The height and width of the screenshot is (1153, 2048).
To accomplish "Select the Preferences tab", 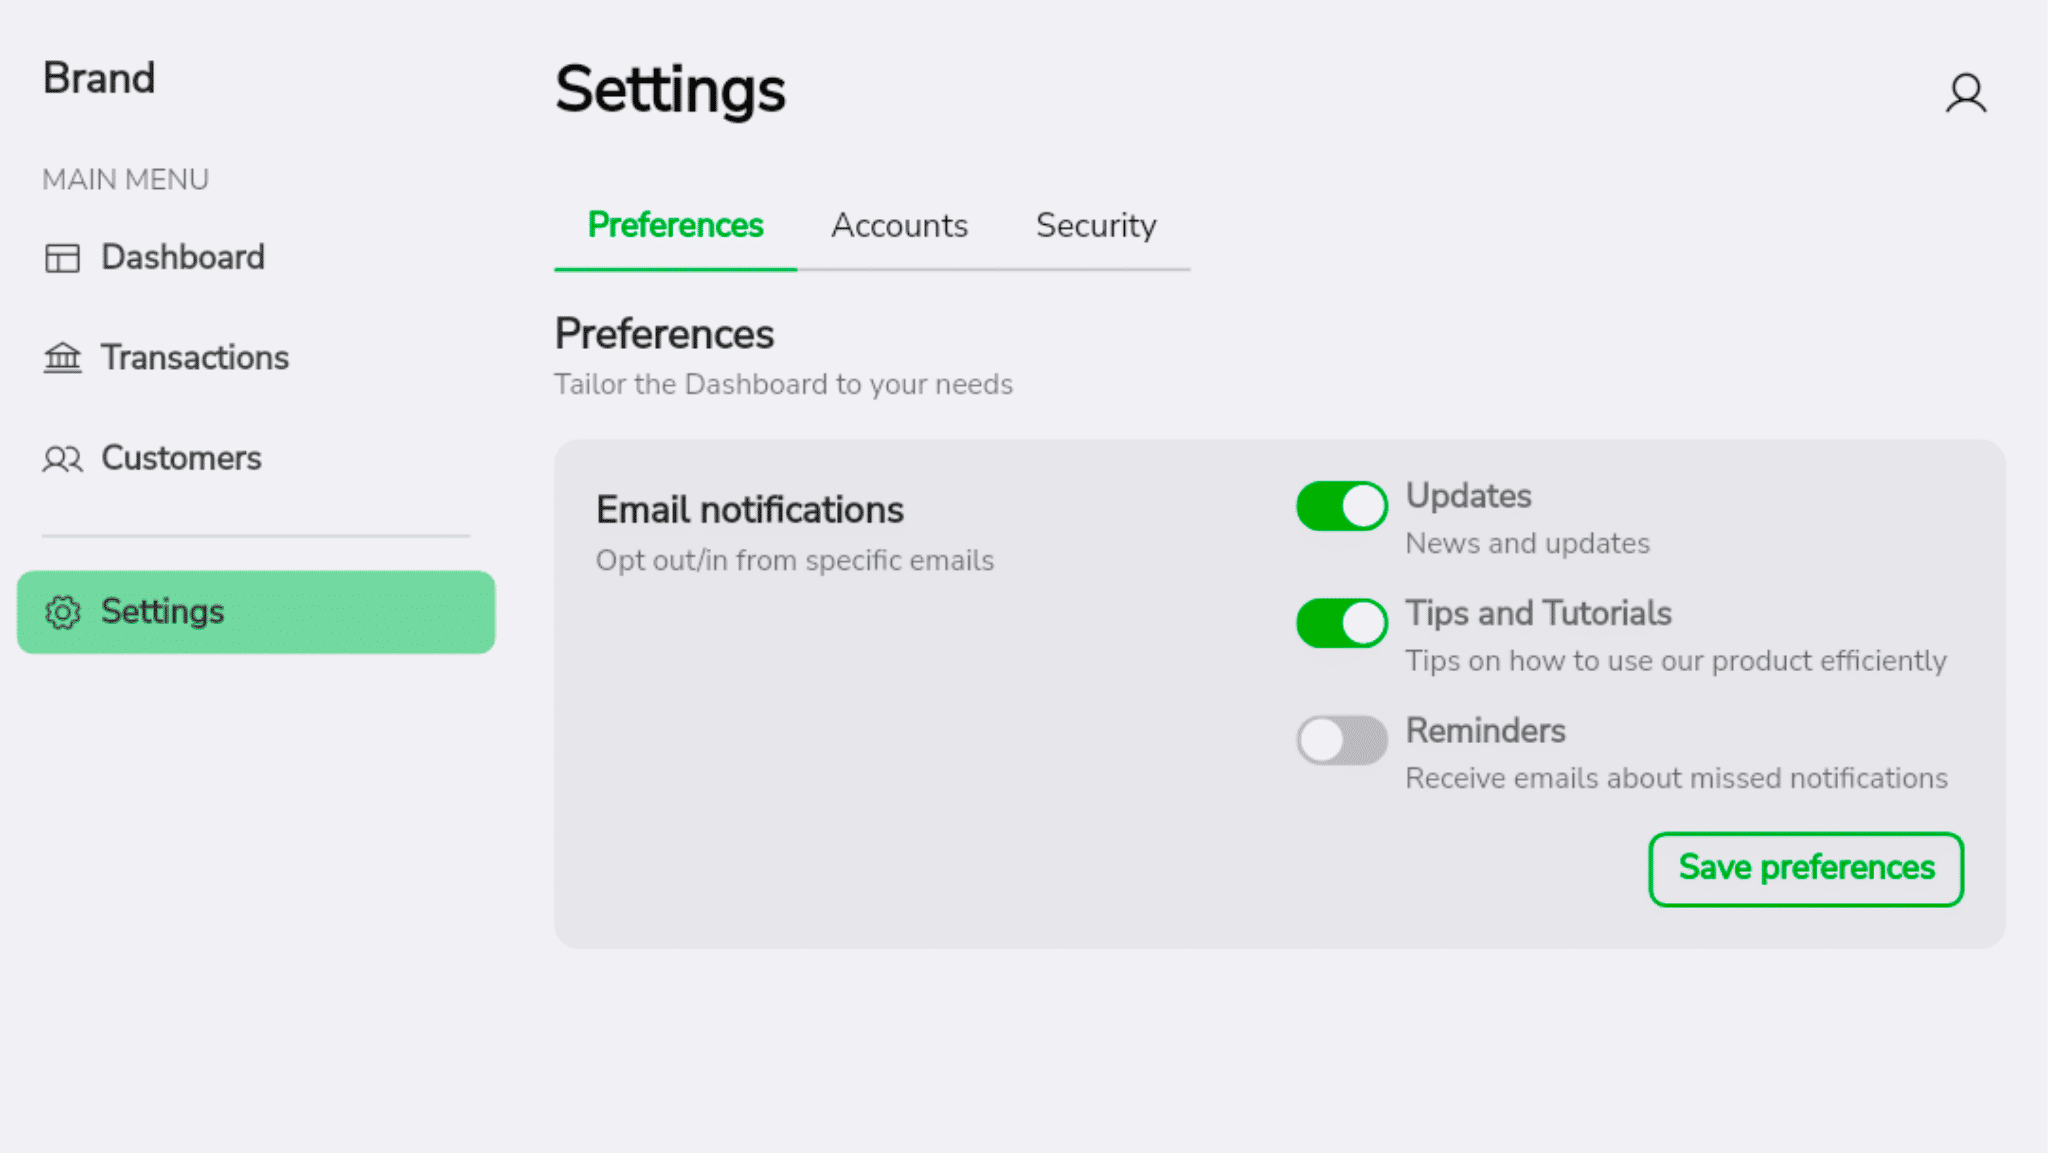I will click(675, 226).
